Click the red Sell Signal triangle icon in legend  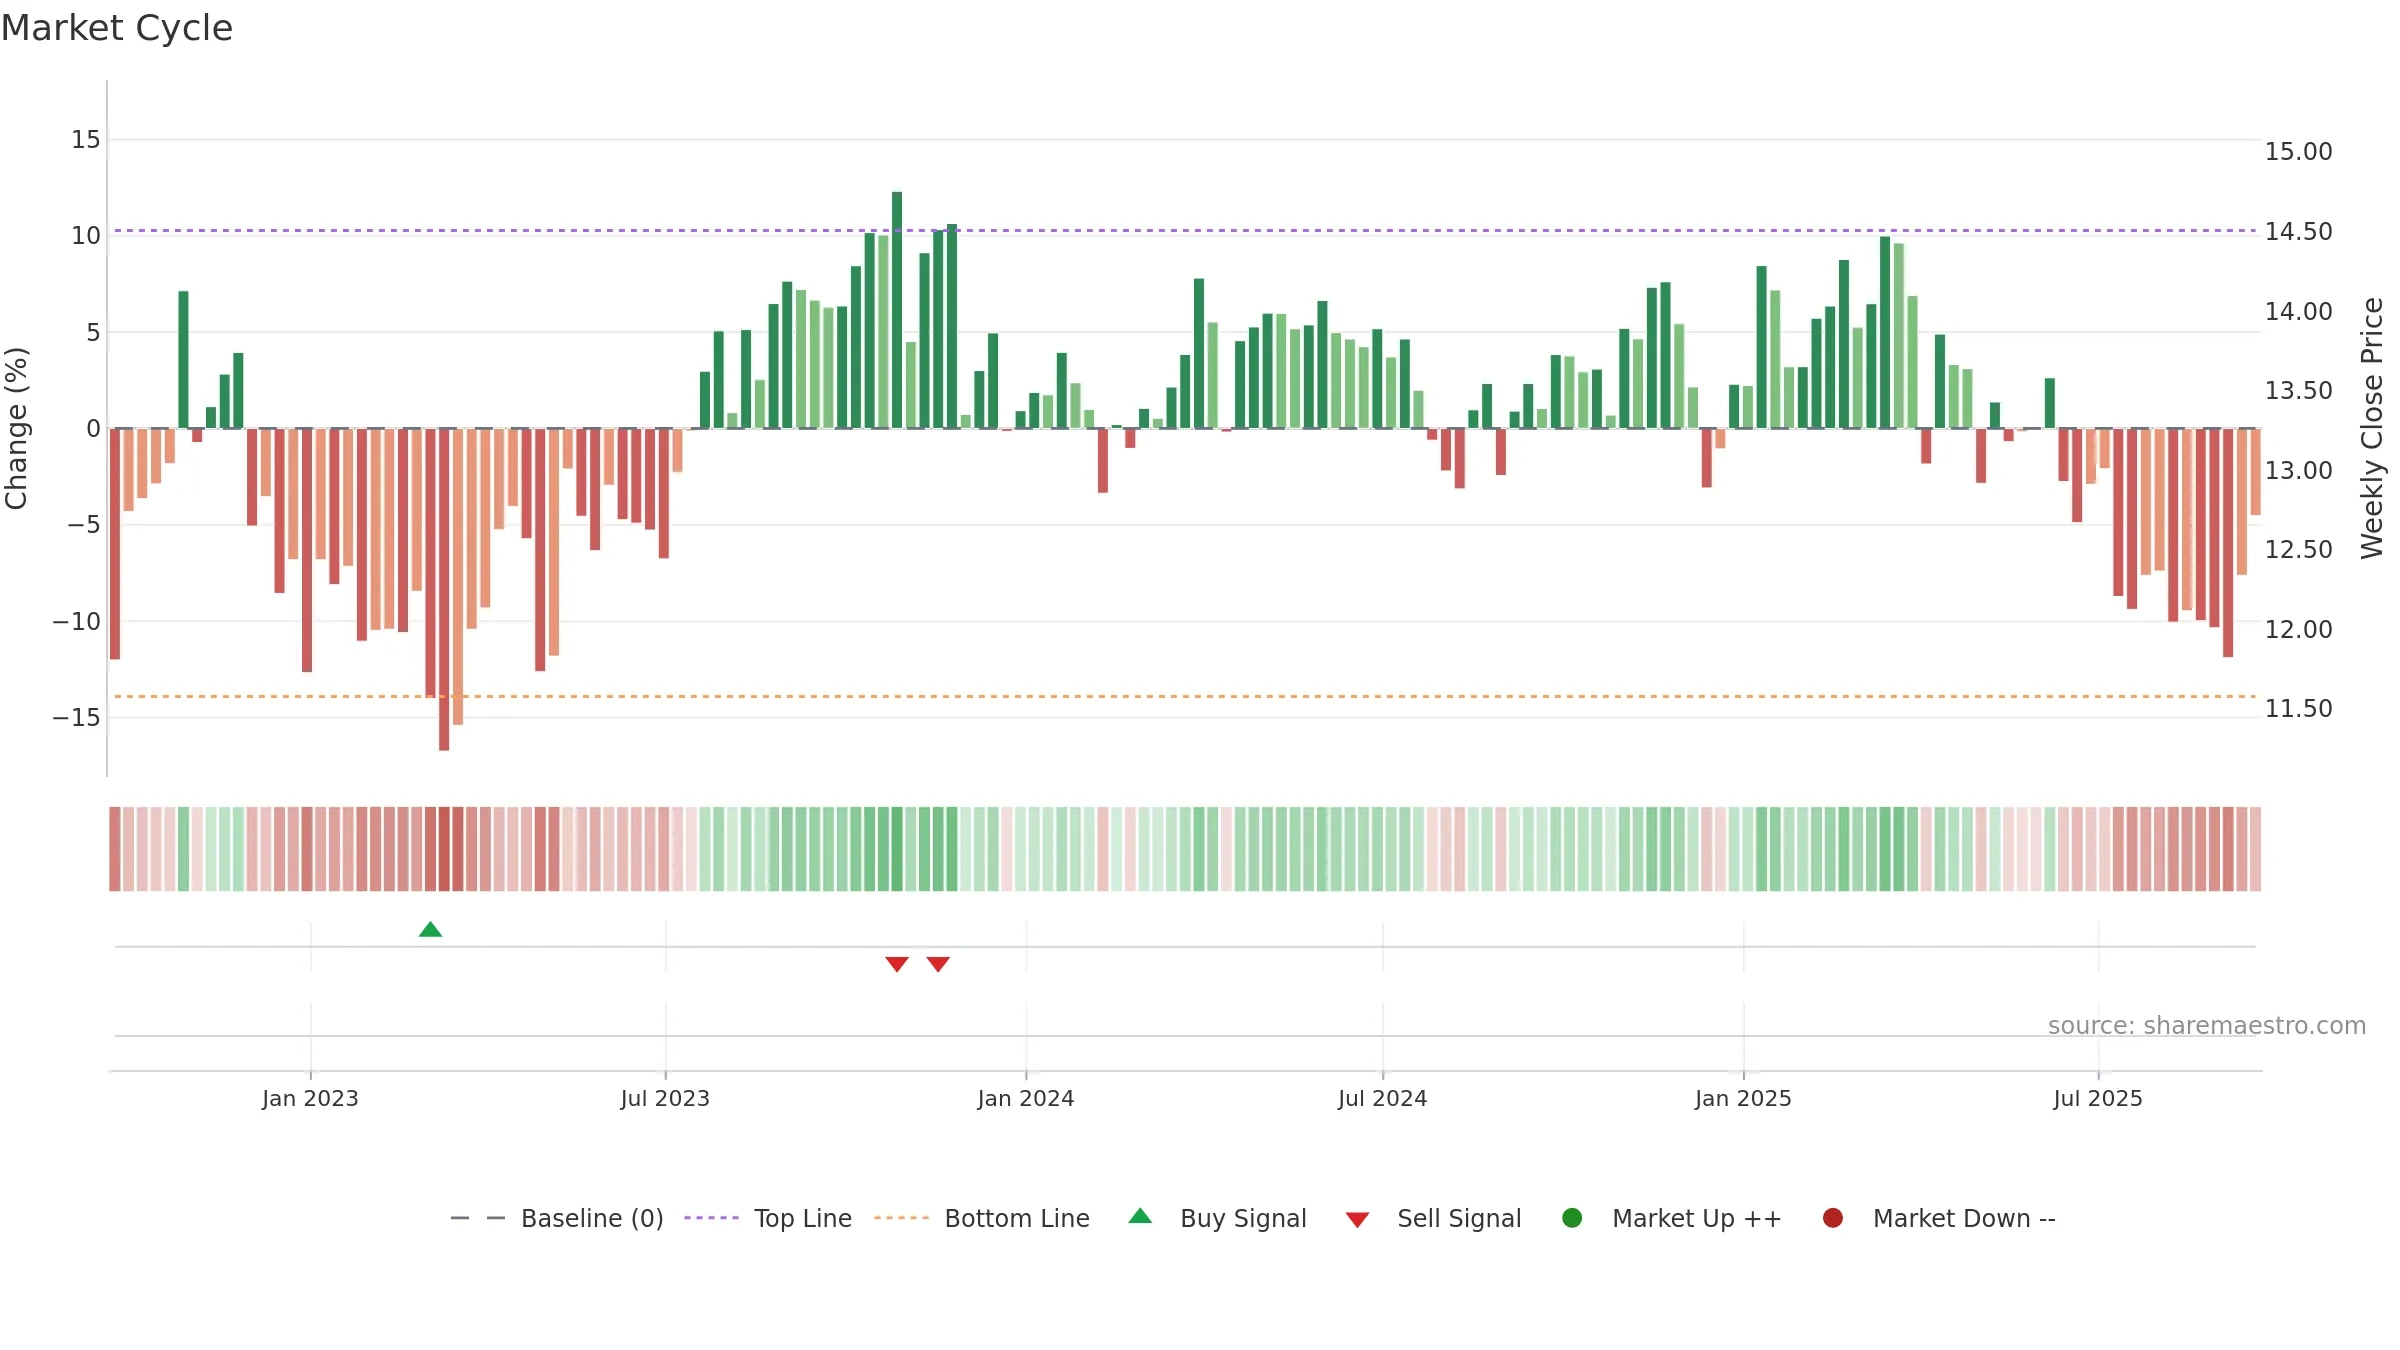[x=1357, y=1220]
